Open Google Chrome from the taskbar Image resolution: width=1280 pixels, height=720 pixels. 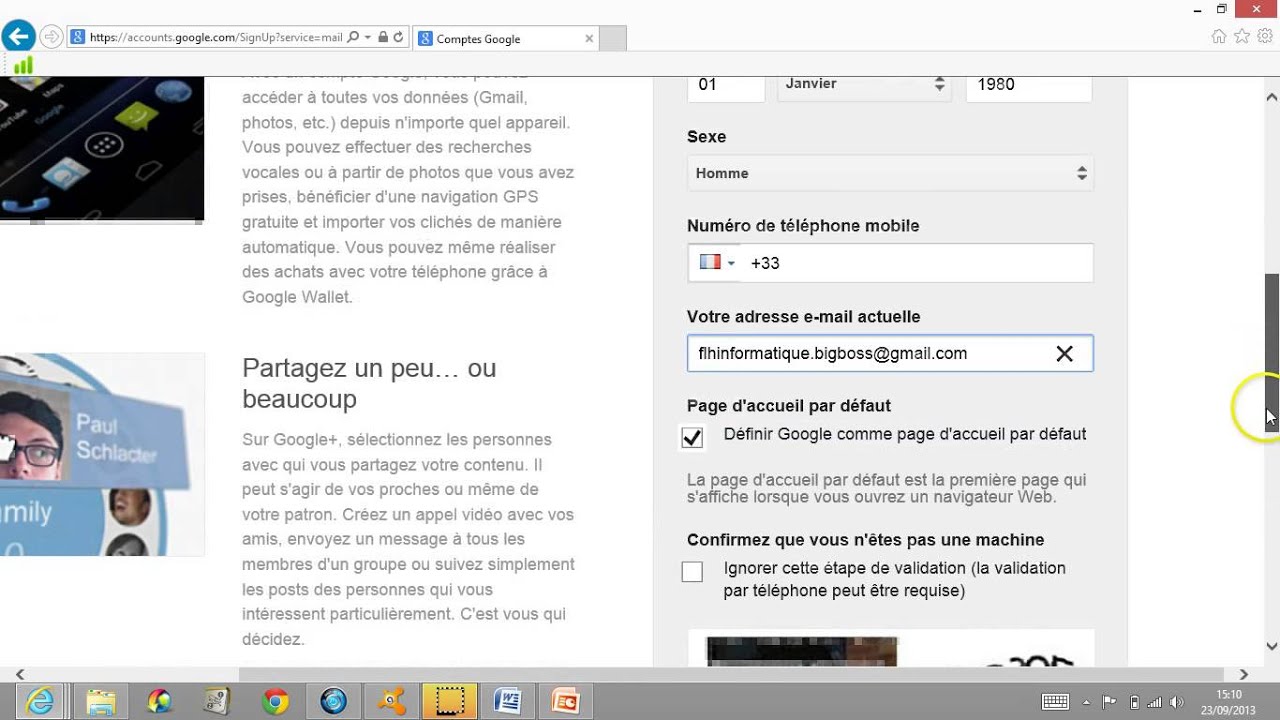tap(275, 702)
